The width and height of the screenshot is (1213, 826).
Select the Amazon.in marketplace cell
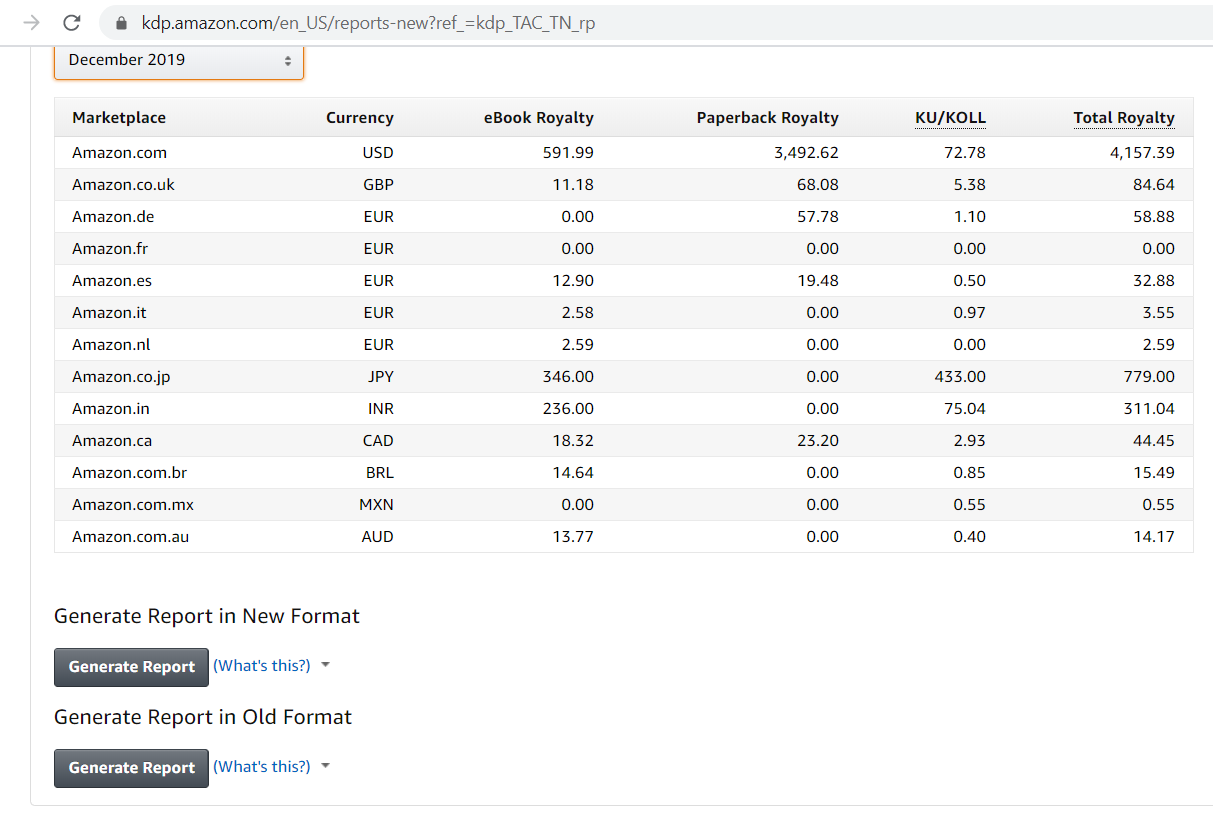(x=111, y=409)
